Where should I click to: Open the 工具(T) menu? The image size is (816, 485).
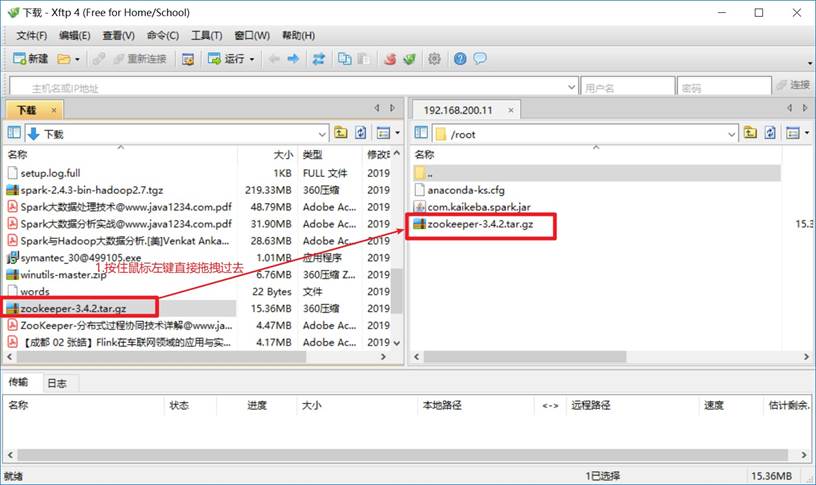[x=207, y=35]
